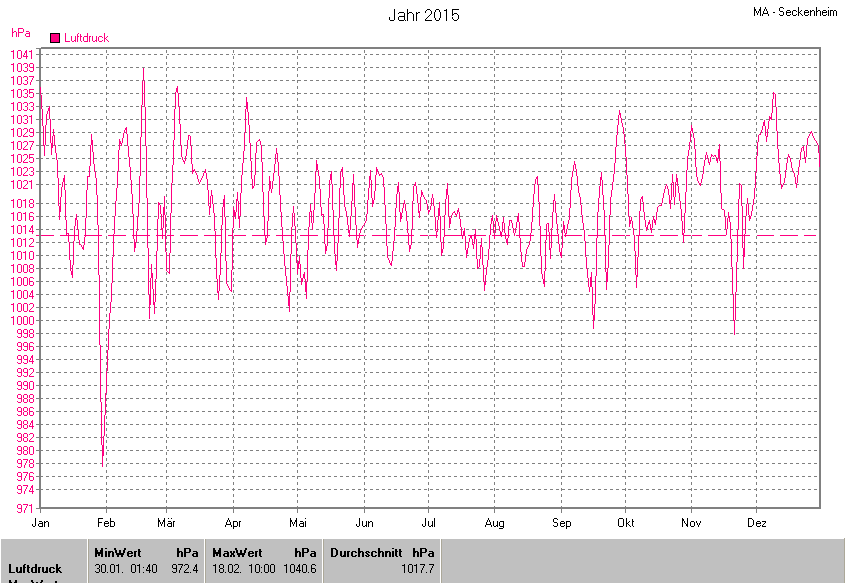Click the hPa unit label above y-axis

coord(20,33)
